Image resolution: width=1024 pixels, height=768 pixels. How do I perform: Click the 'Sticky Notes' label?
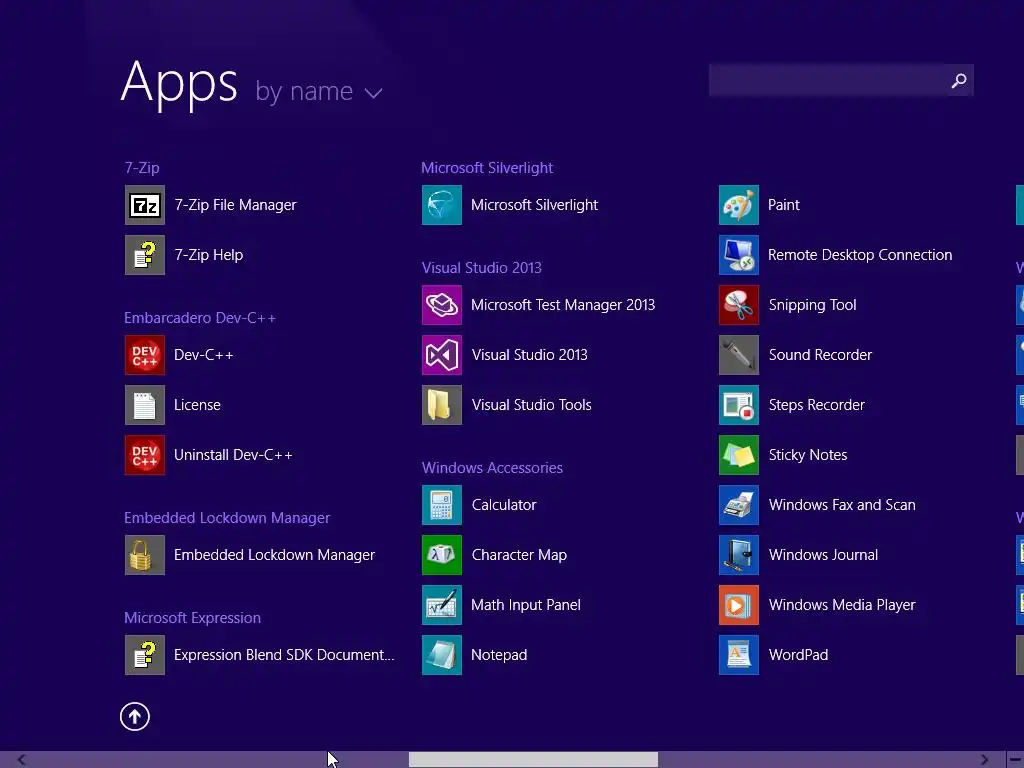[808, 455]
